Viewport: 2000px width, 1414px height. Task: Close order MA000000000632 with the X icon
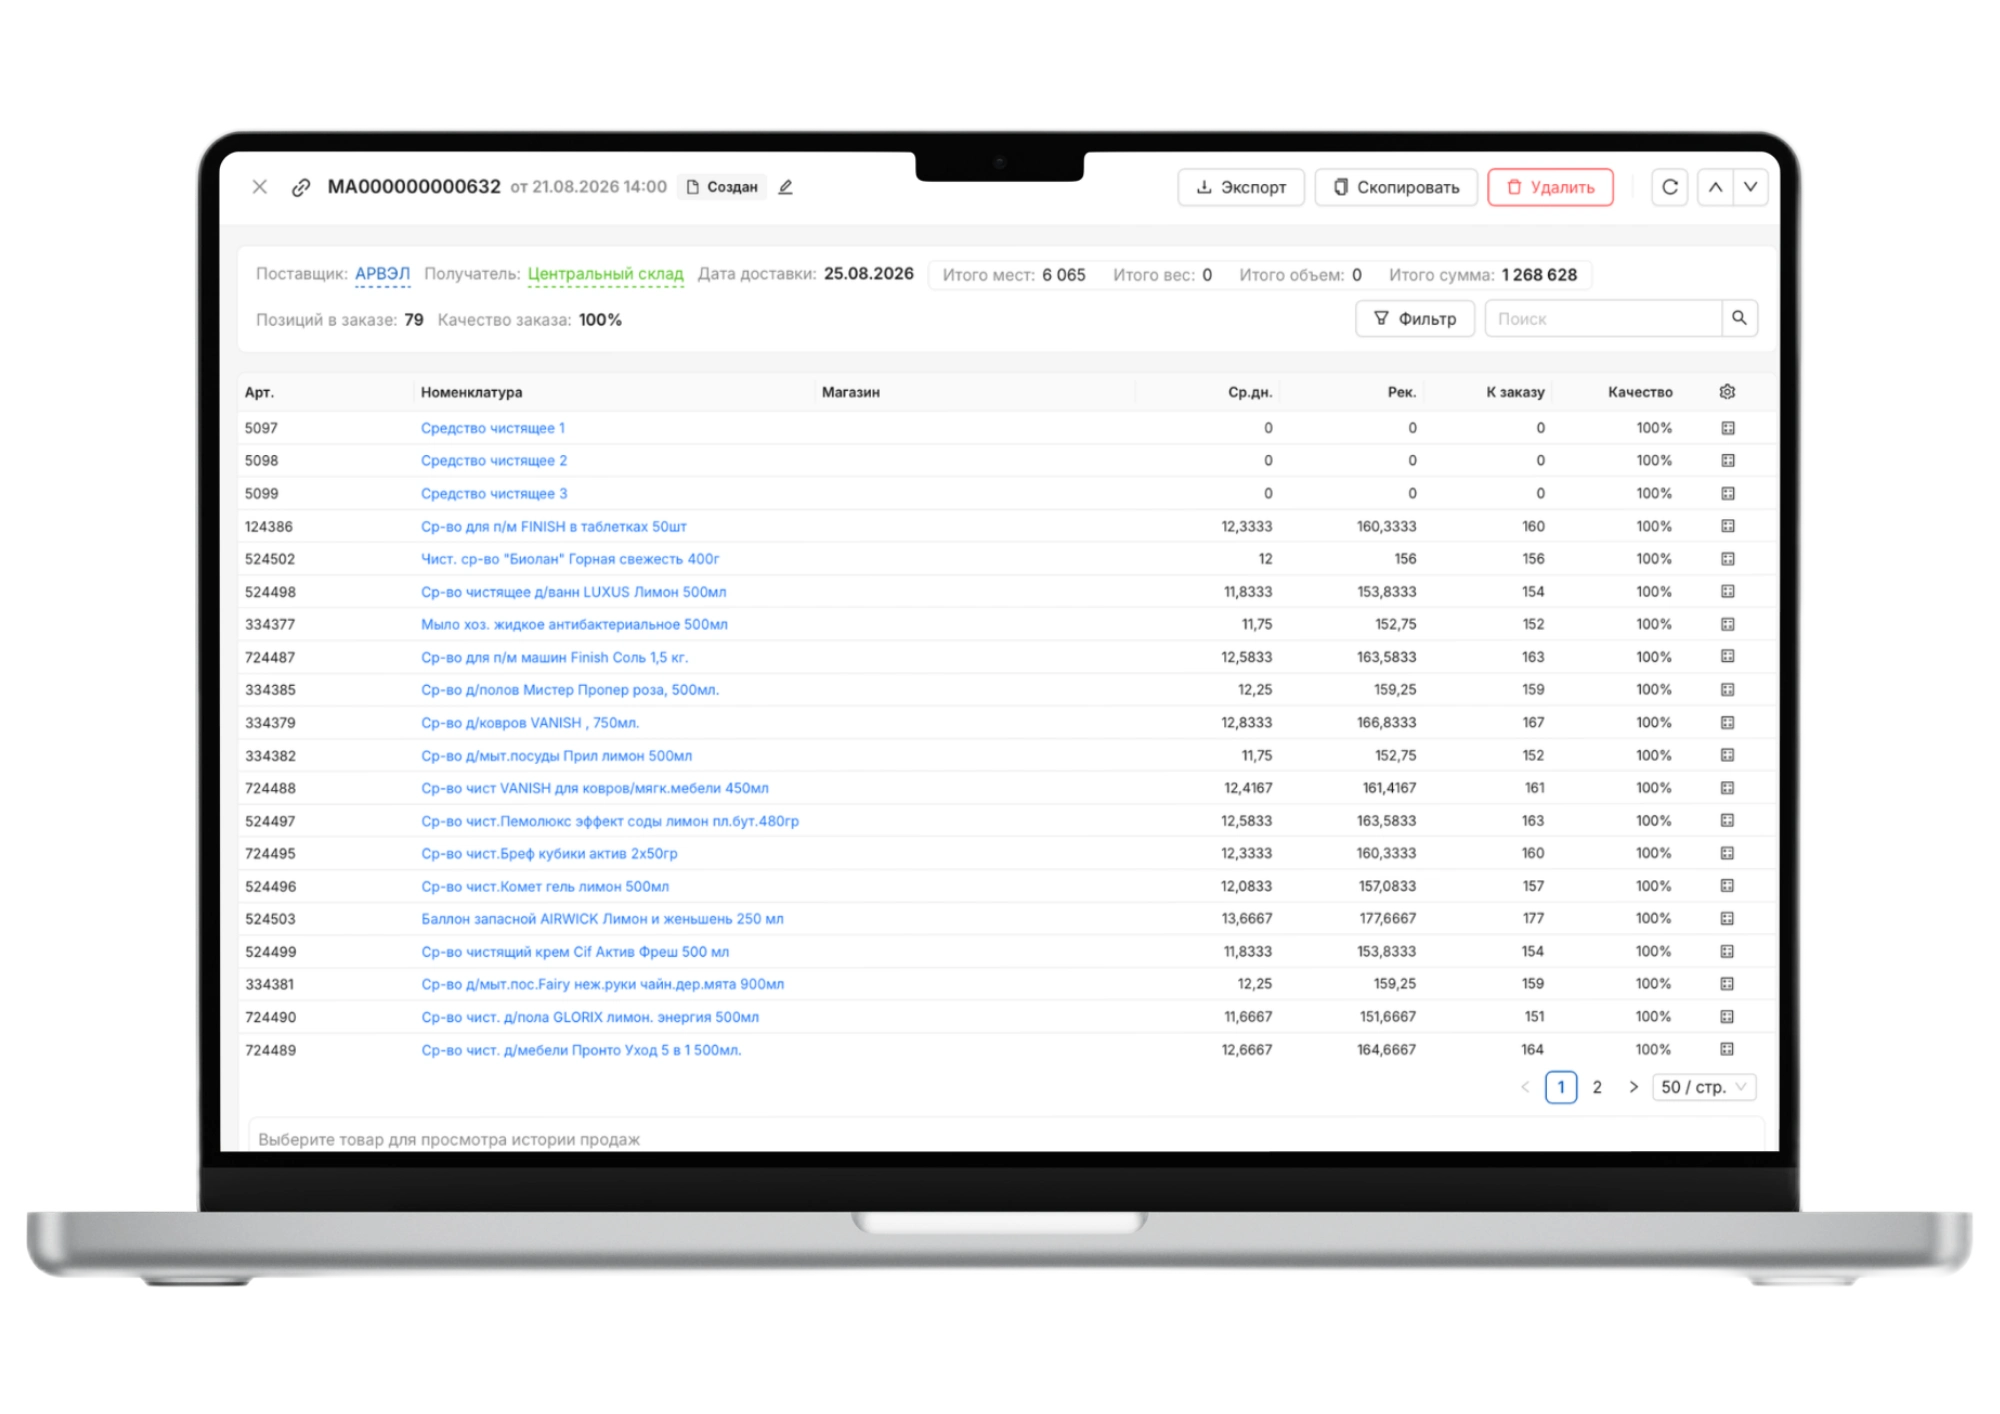click(x=260, y=187)
